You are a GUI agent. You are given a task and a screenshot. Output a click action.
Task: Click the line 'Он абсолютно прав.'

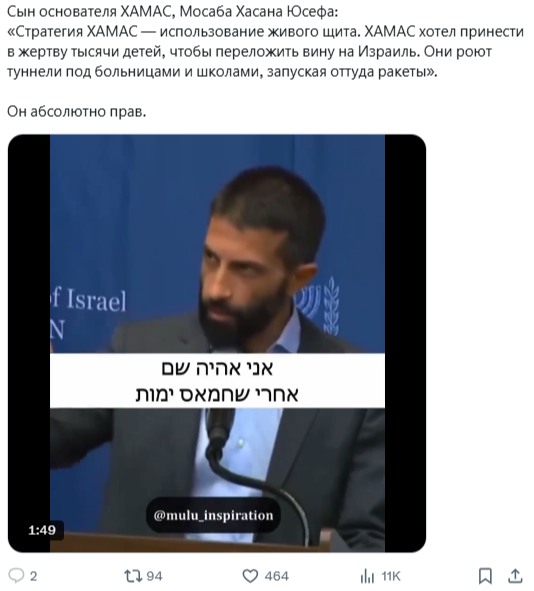(x=77, y=111)
